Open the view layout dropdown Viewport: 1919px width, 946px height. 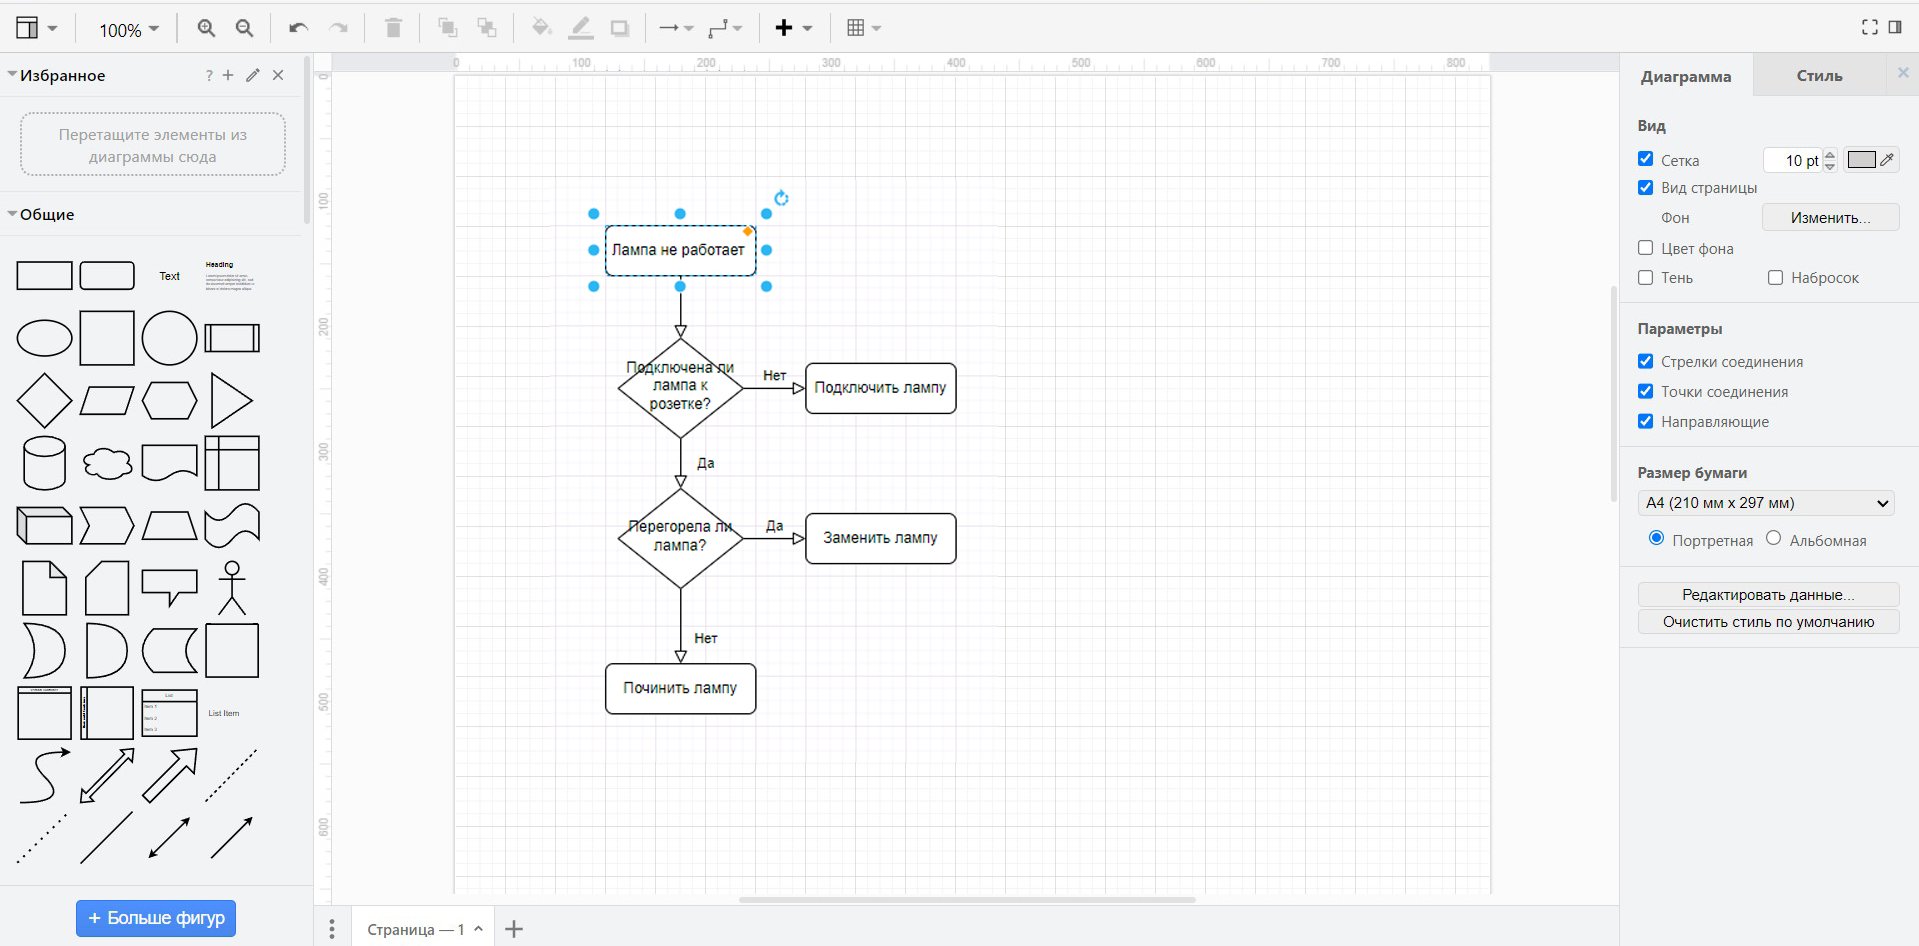(x=37, y=28)
